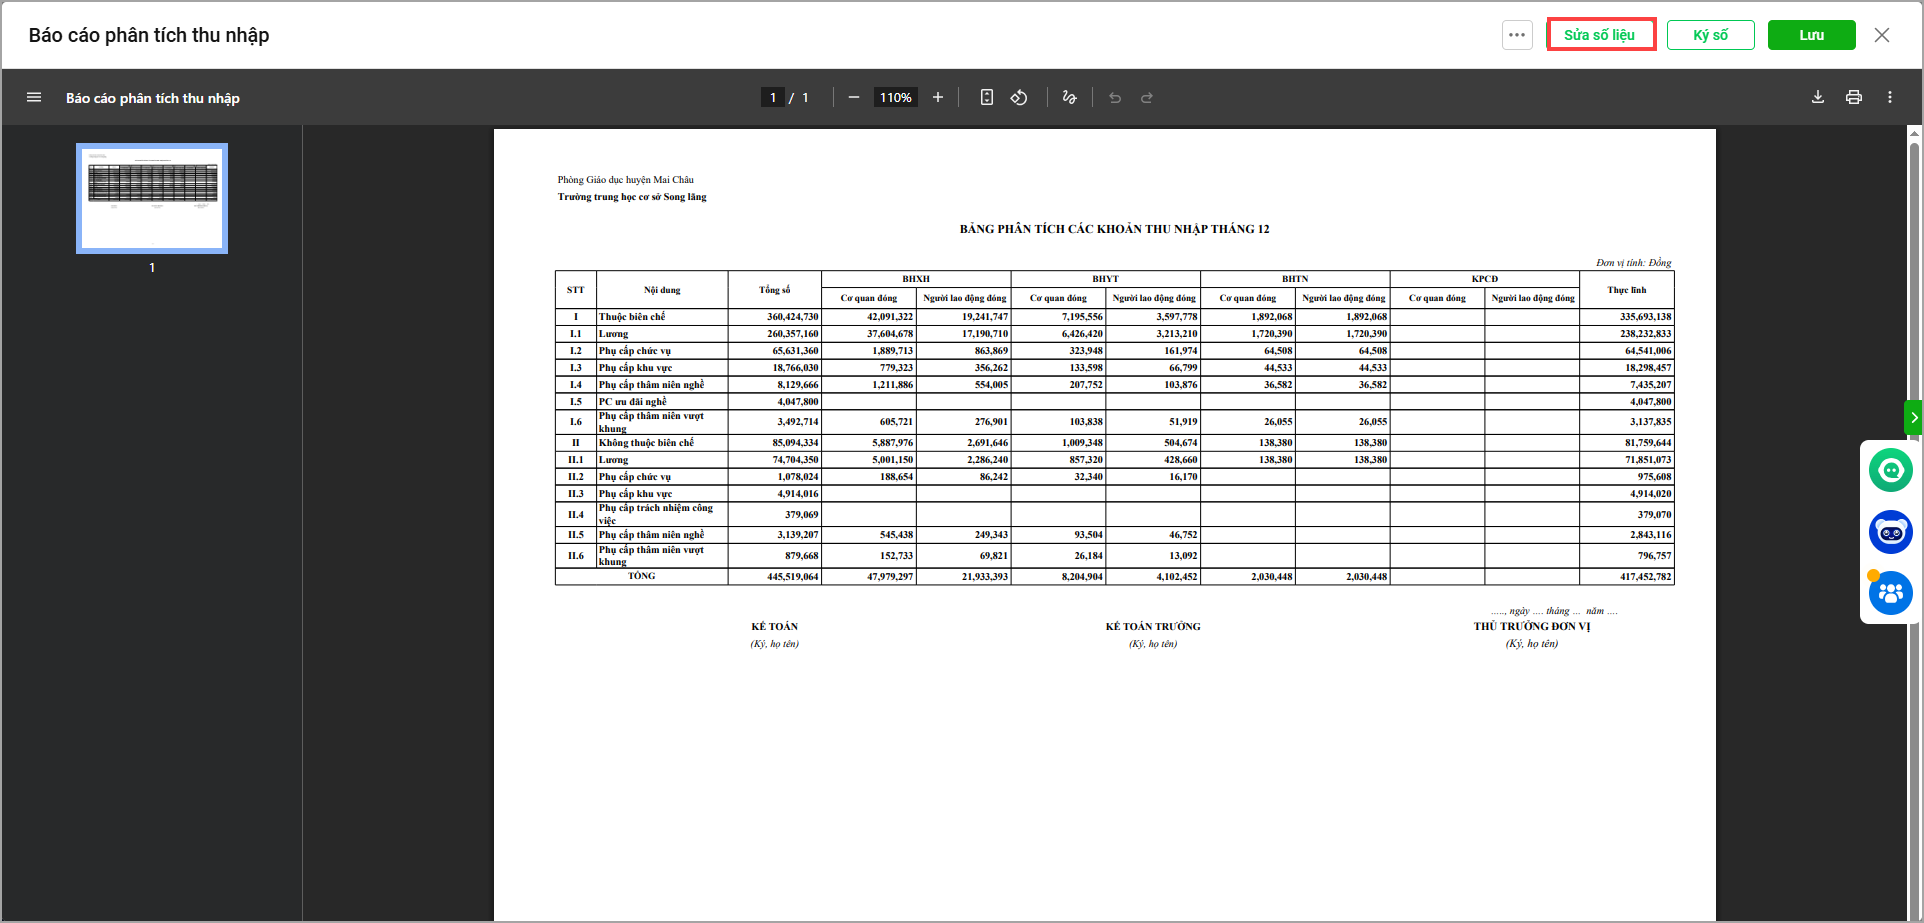Select the draw annotation tool
Viewport: 1924px width, 923px height.
1069,97
